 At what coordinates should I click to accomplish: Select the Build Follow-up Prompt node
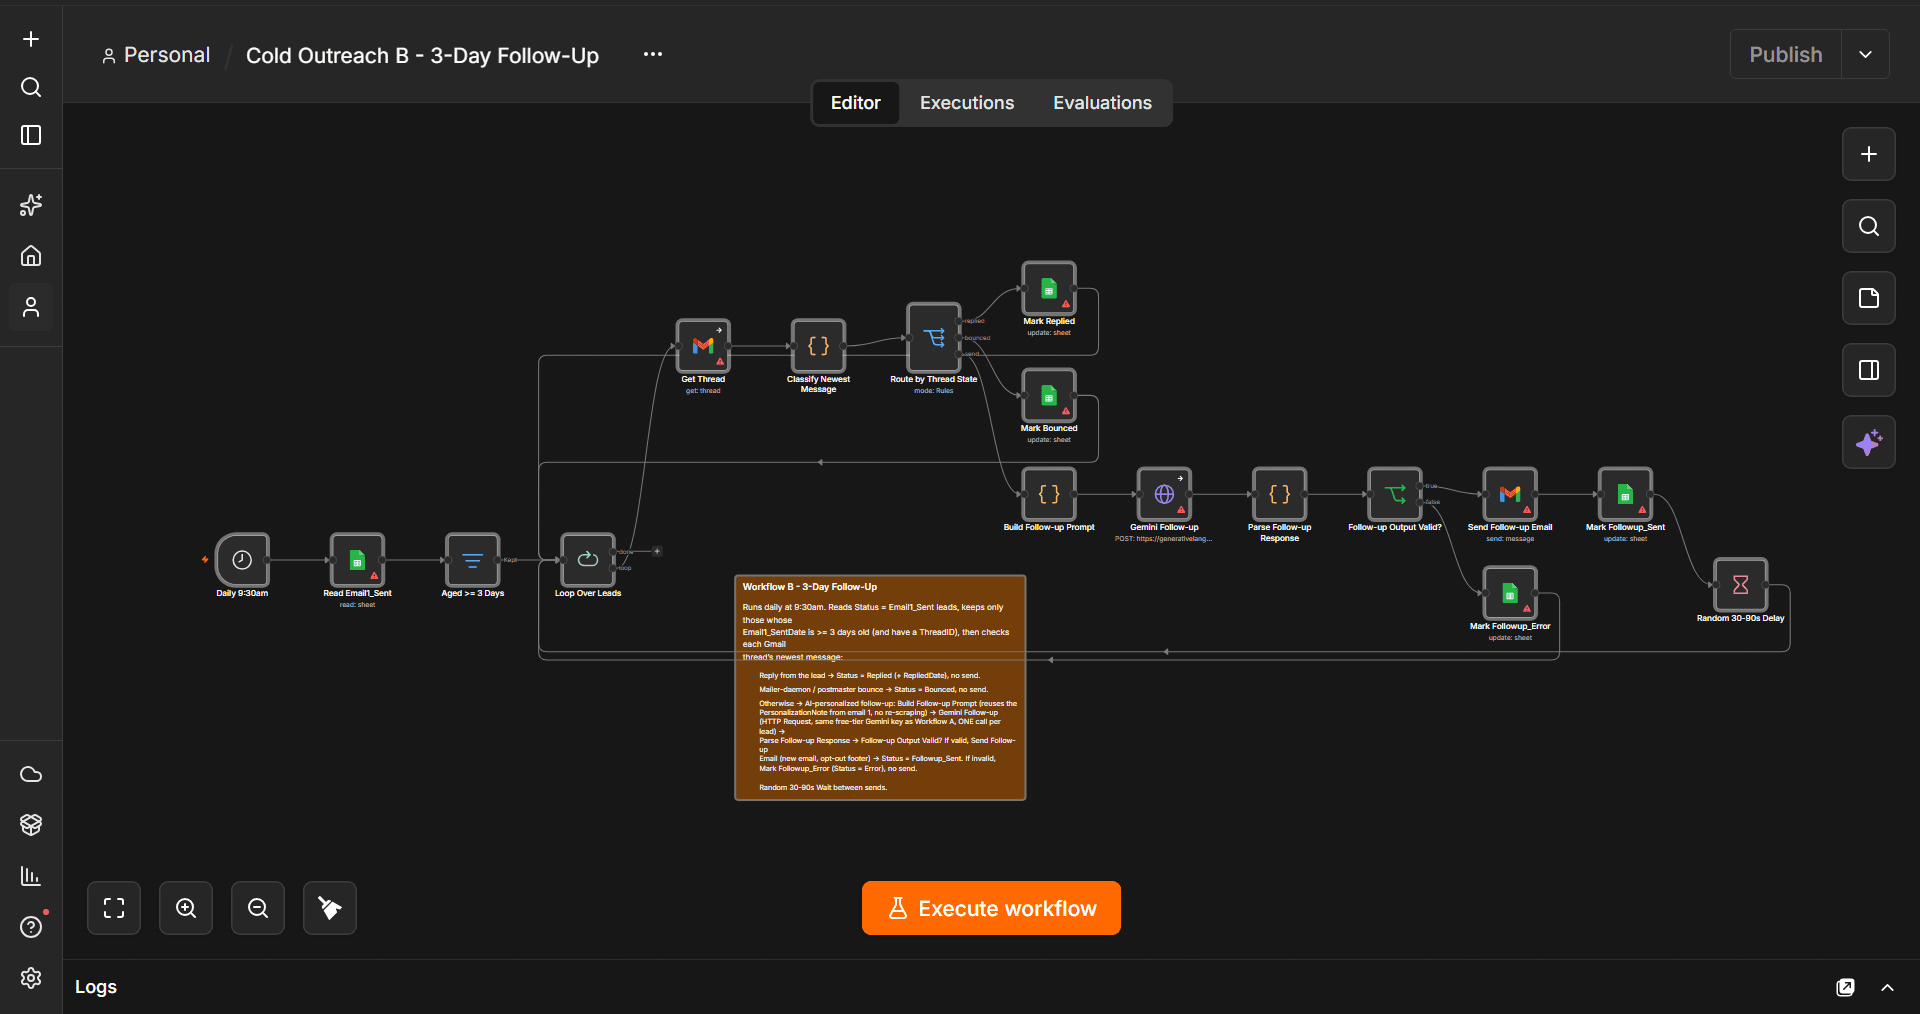pyautogui.click(x=1049, y=494)
